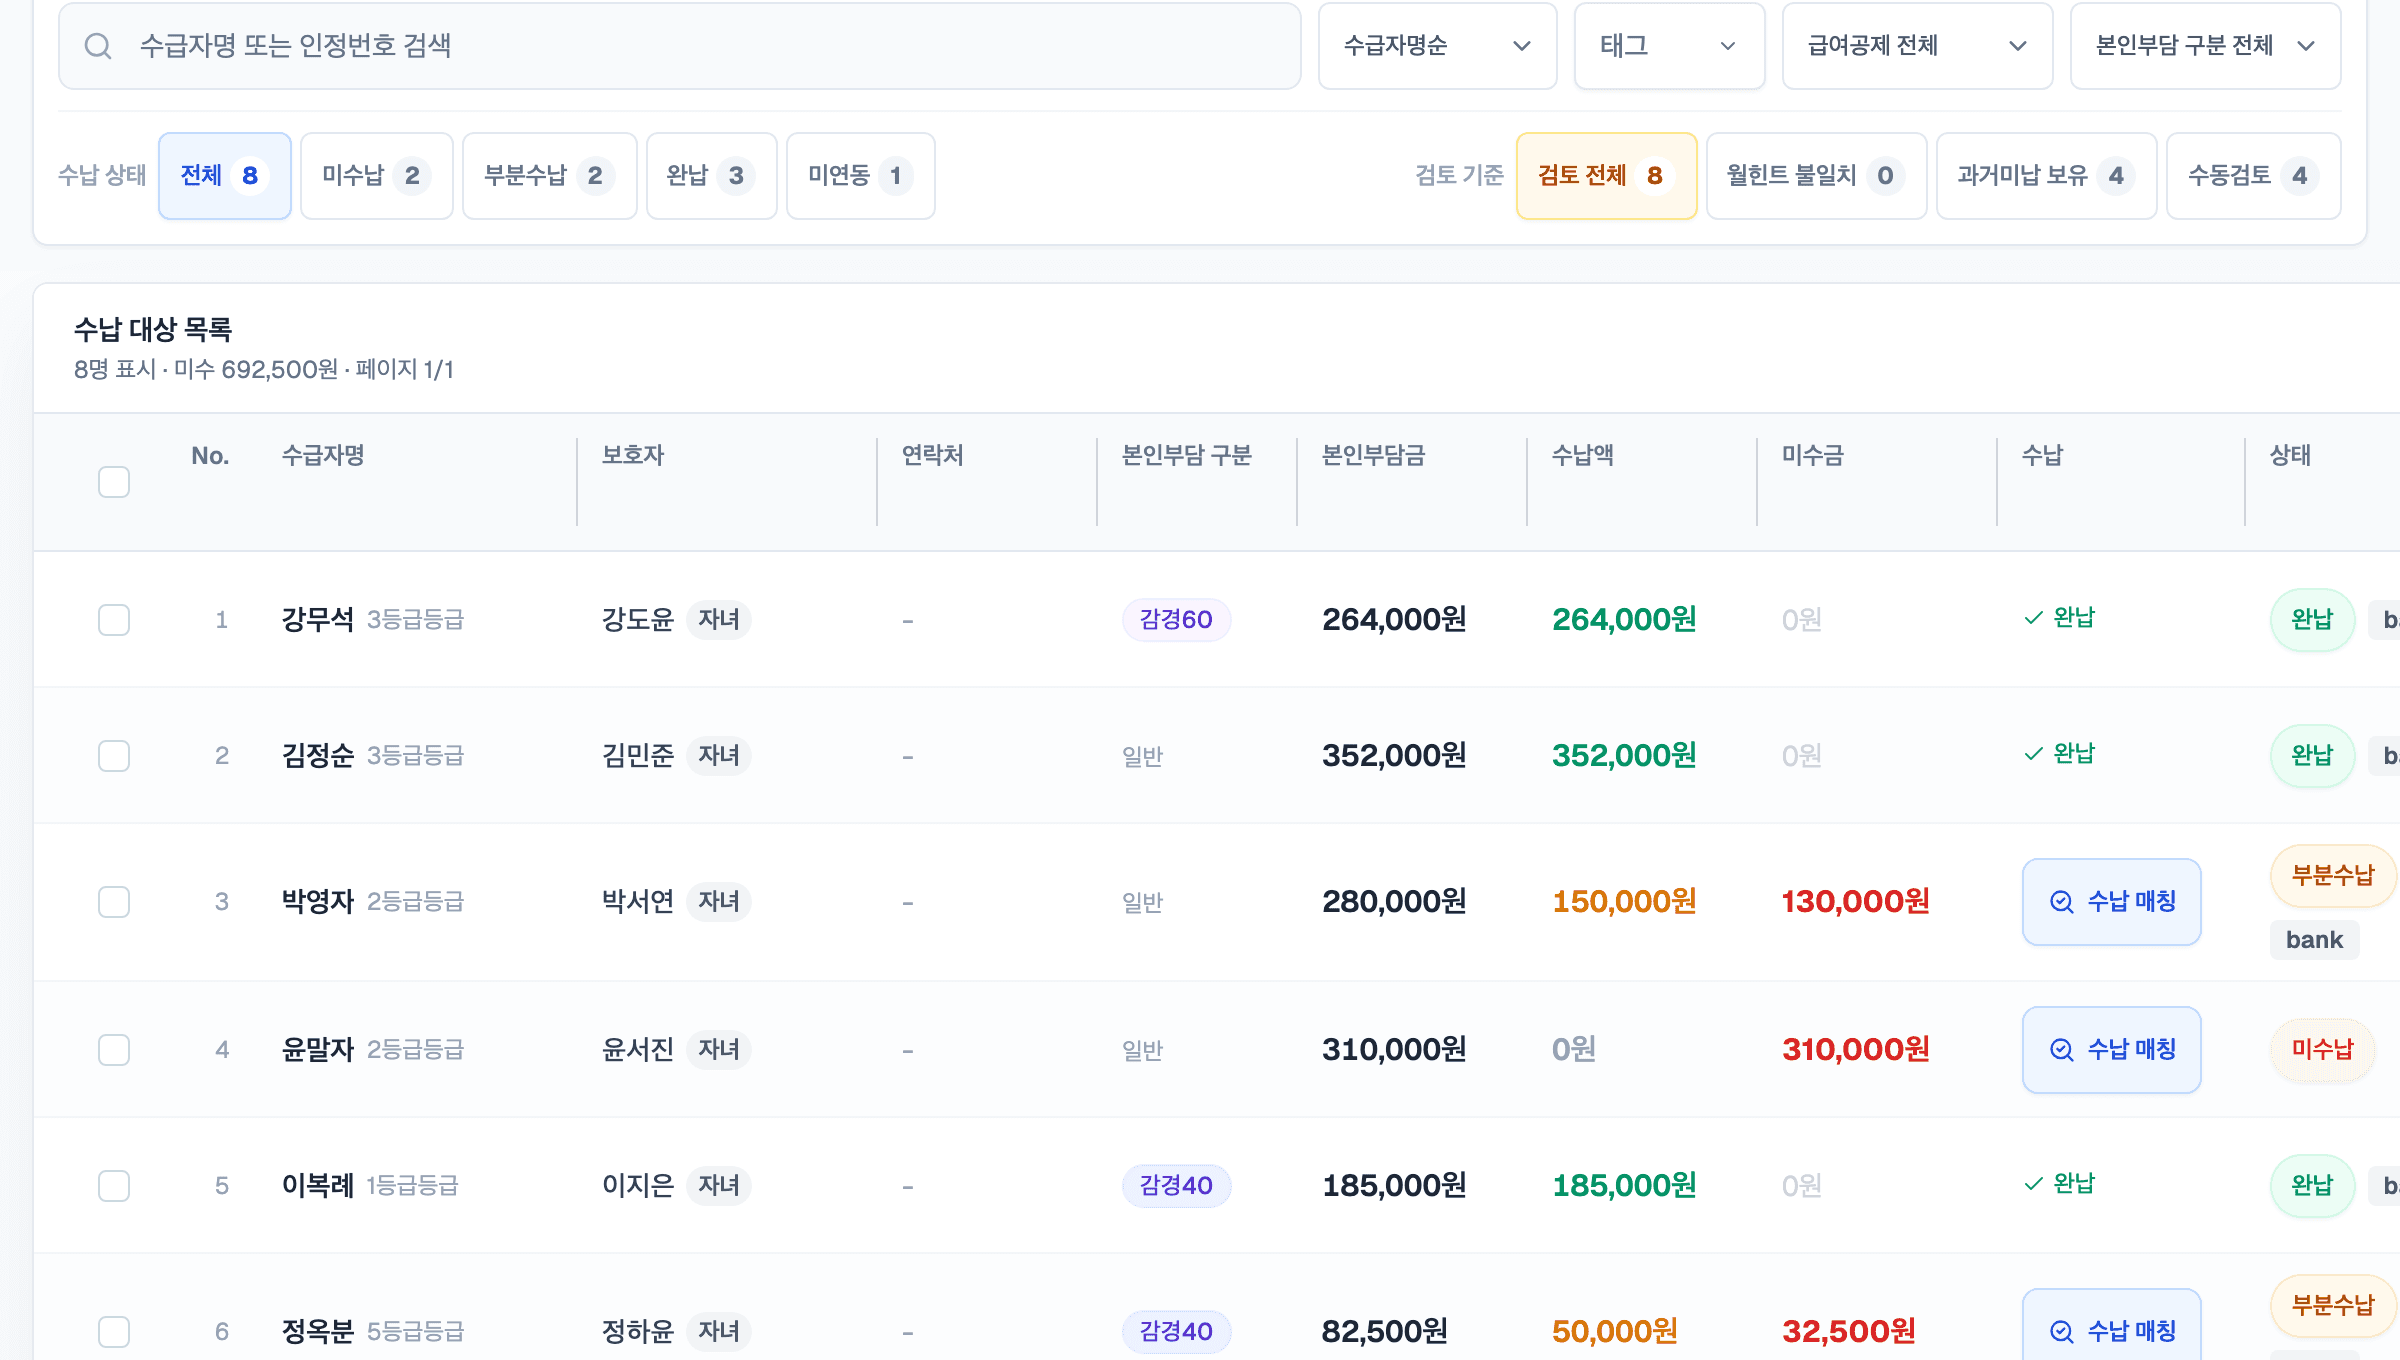Click the 완납 status badge for 강무석
Image resolution: width=2400 pixels, height=1360 pixels.
point(2312,620)
